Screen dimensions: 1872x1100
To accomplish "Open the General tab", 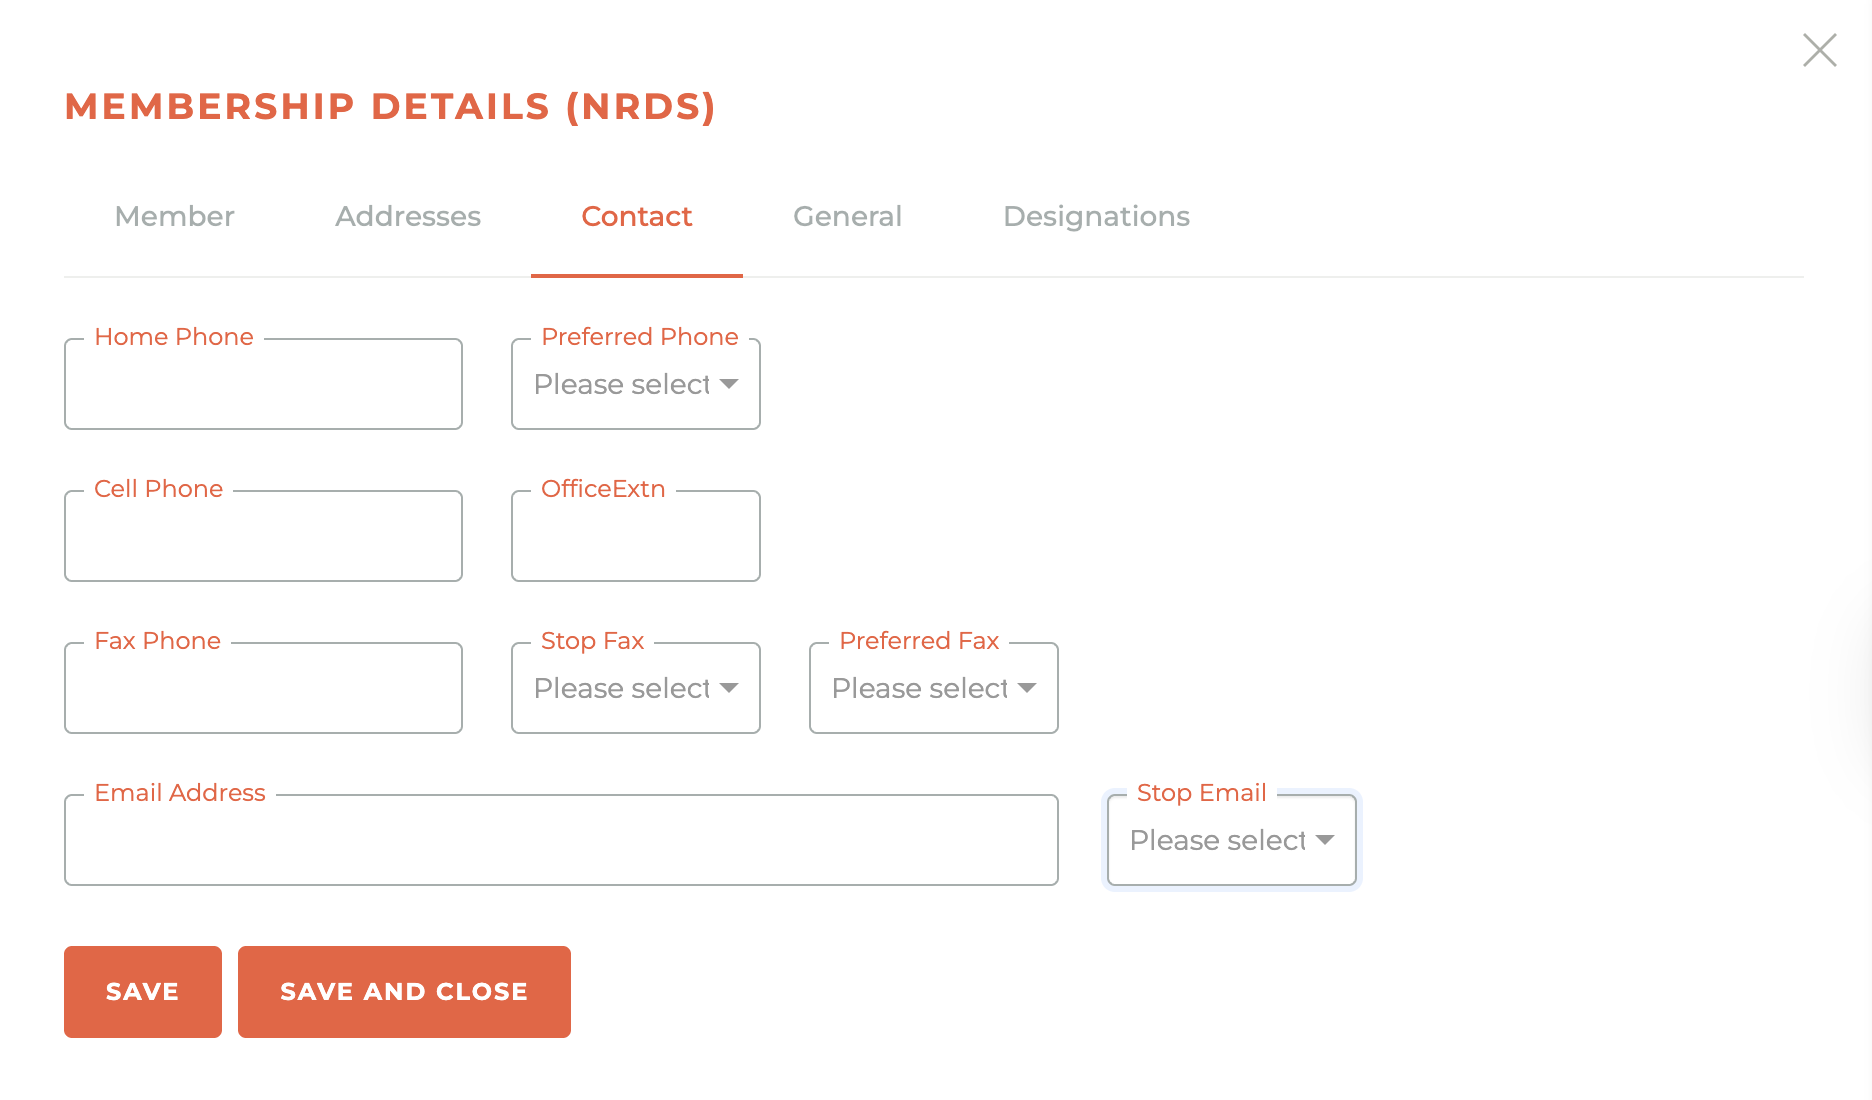I will [847, 216].
